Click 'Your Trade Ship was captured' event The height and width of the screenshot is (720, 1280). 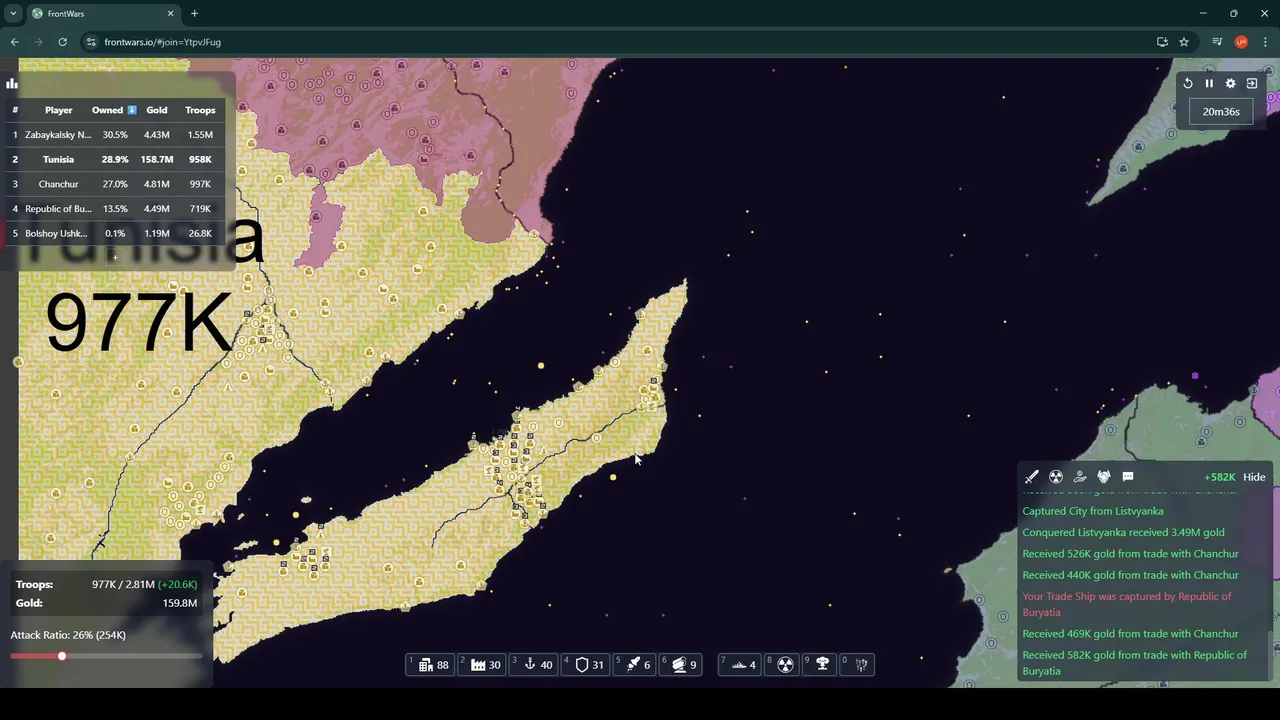click(x=1127, y=604)
